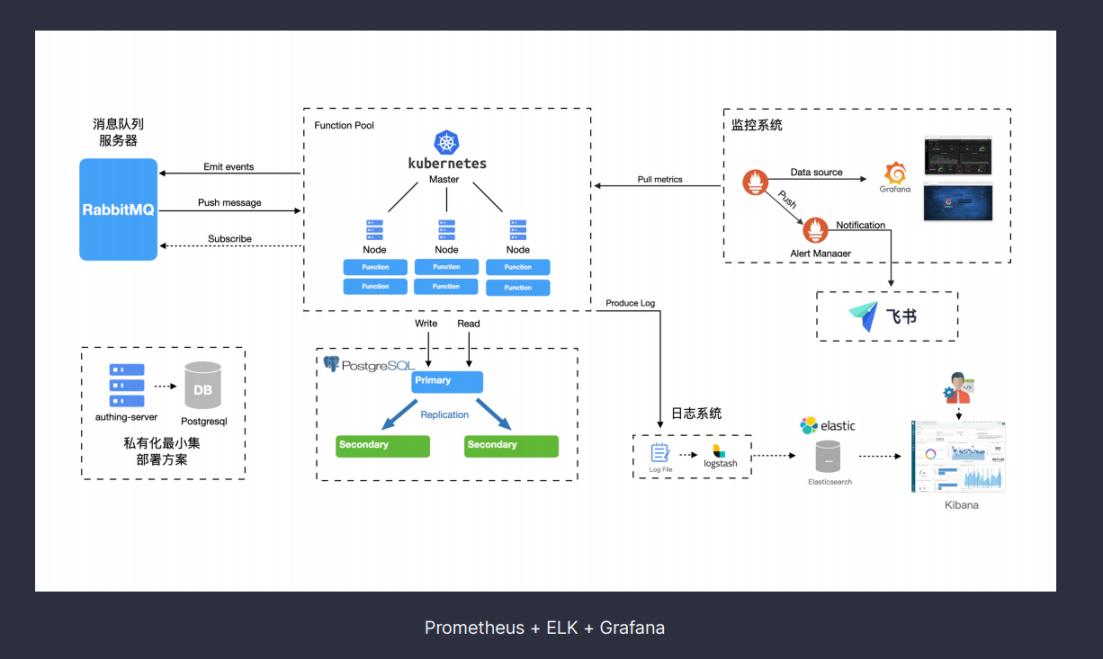Click the Alert Manager icon
The height and width of the screenshot is (659, 1103).
pyautogui.click(x=817, y=230)
